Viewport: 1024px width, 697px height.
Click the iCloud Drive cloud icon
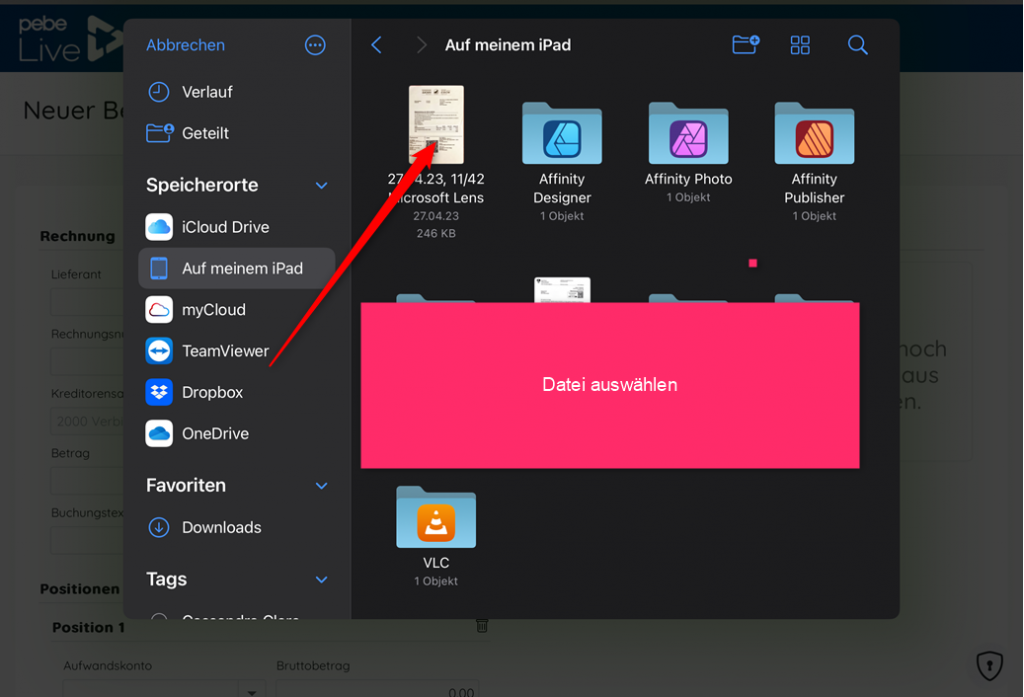(159, 227)
